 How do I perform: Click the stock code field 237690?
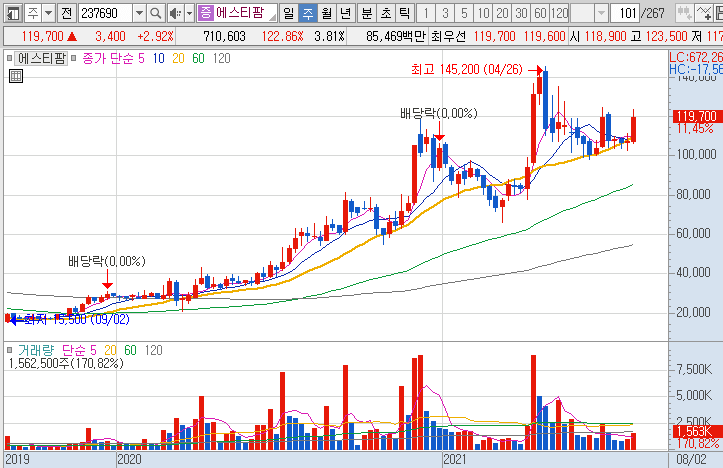point(106,13)
